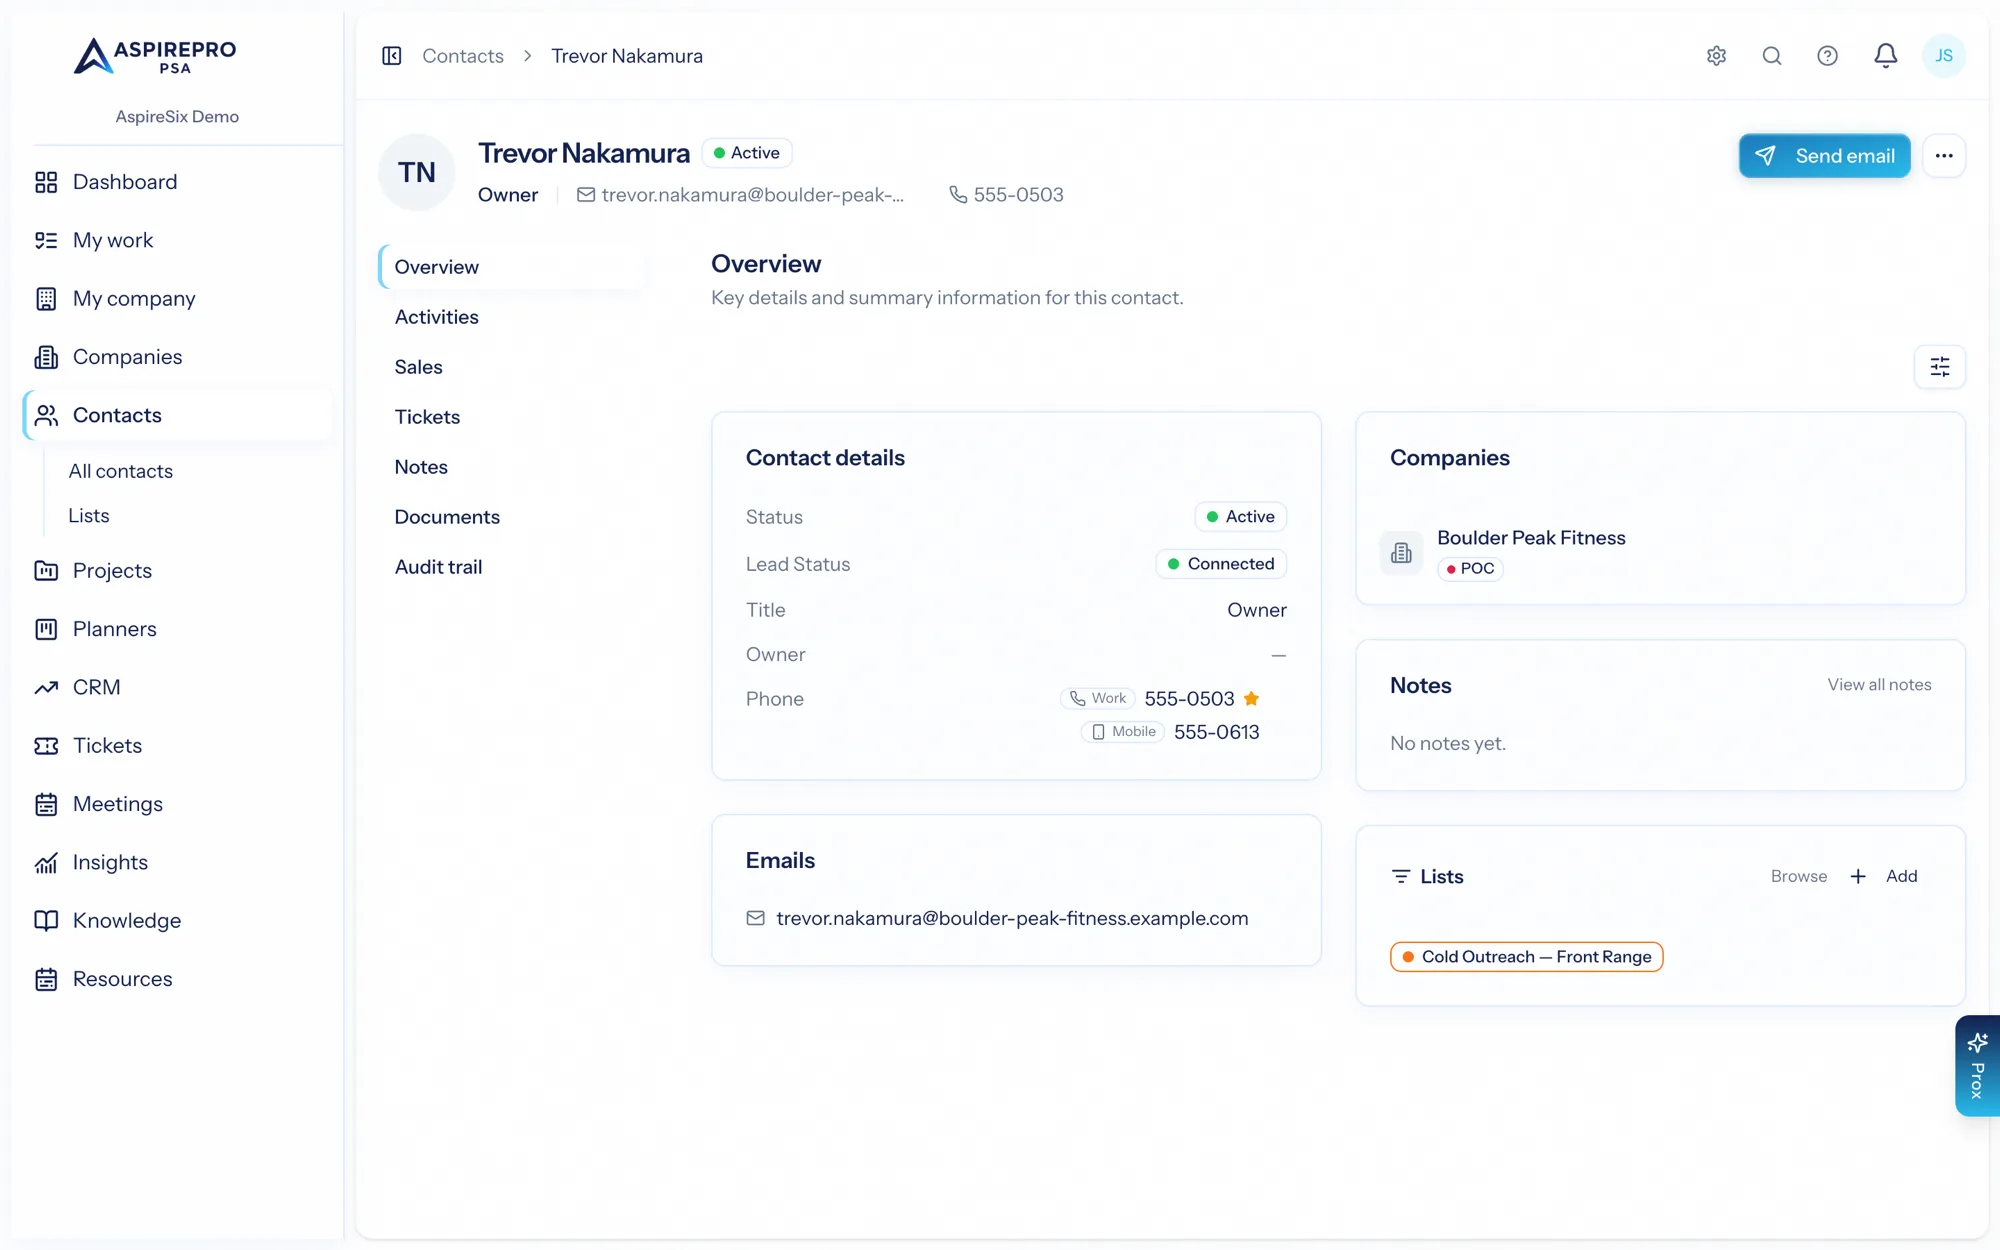Click the Title value Owner
The height and width of the screenshot is (1250, 2000).
[x=1256, y=610]
